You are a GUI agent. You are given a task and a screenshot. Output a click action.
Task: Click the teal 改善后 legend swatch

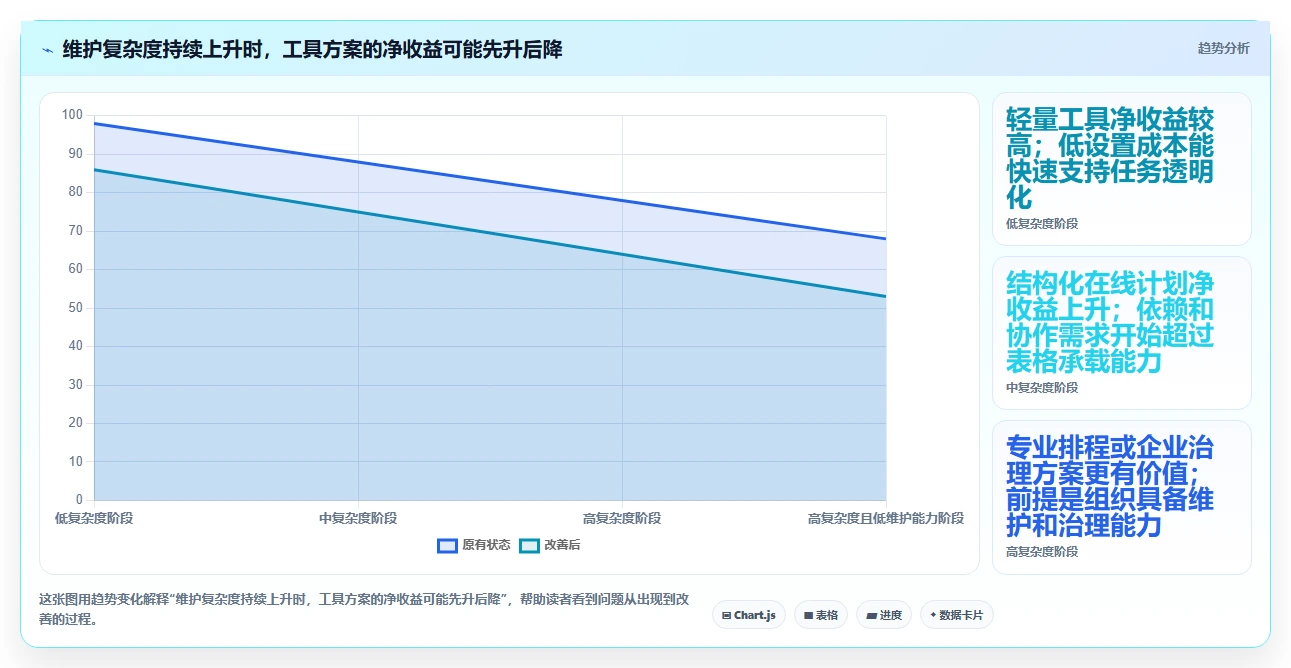tap(529, 545)
